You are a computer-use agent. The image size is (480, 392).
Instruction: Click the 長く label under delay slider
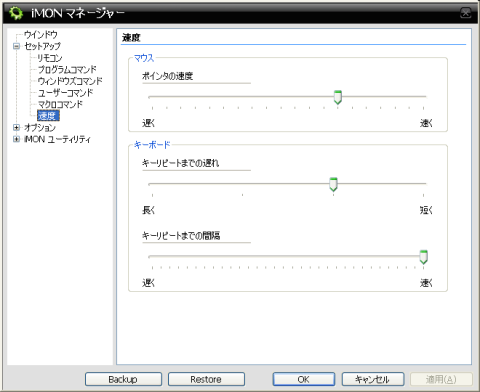148,210
